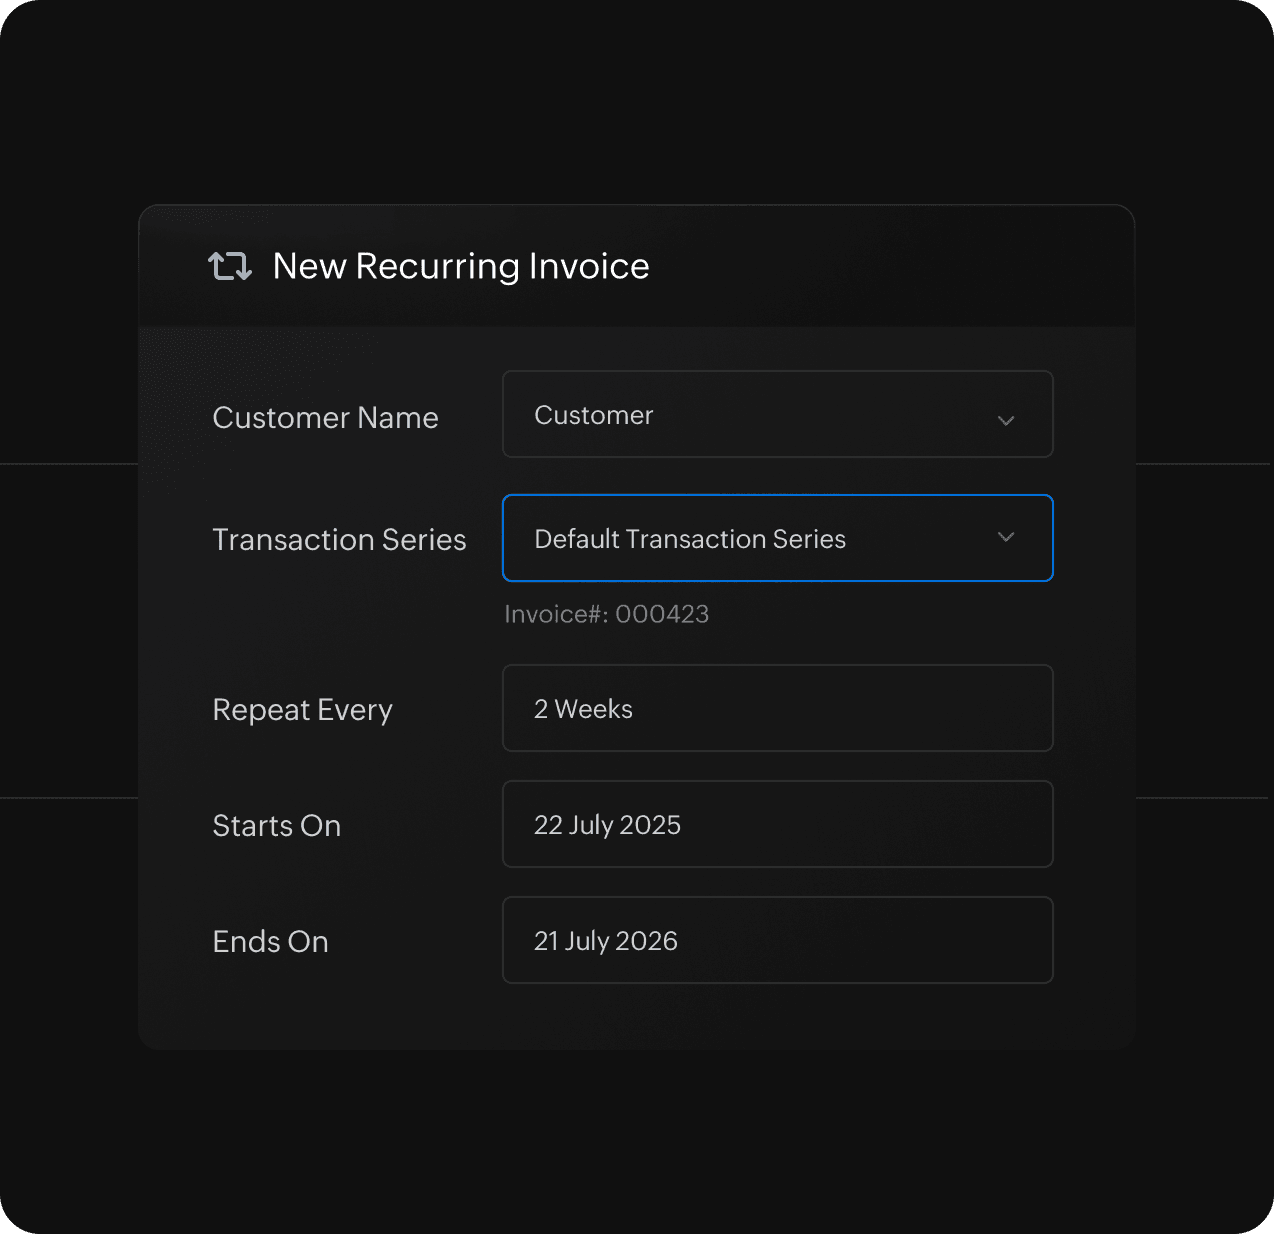This screenshot has width=1274, height=1234.
Task: Select the 21 July 2026 date text
Action: 605,941
